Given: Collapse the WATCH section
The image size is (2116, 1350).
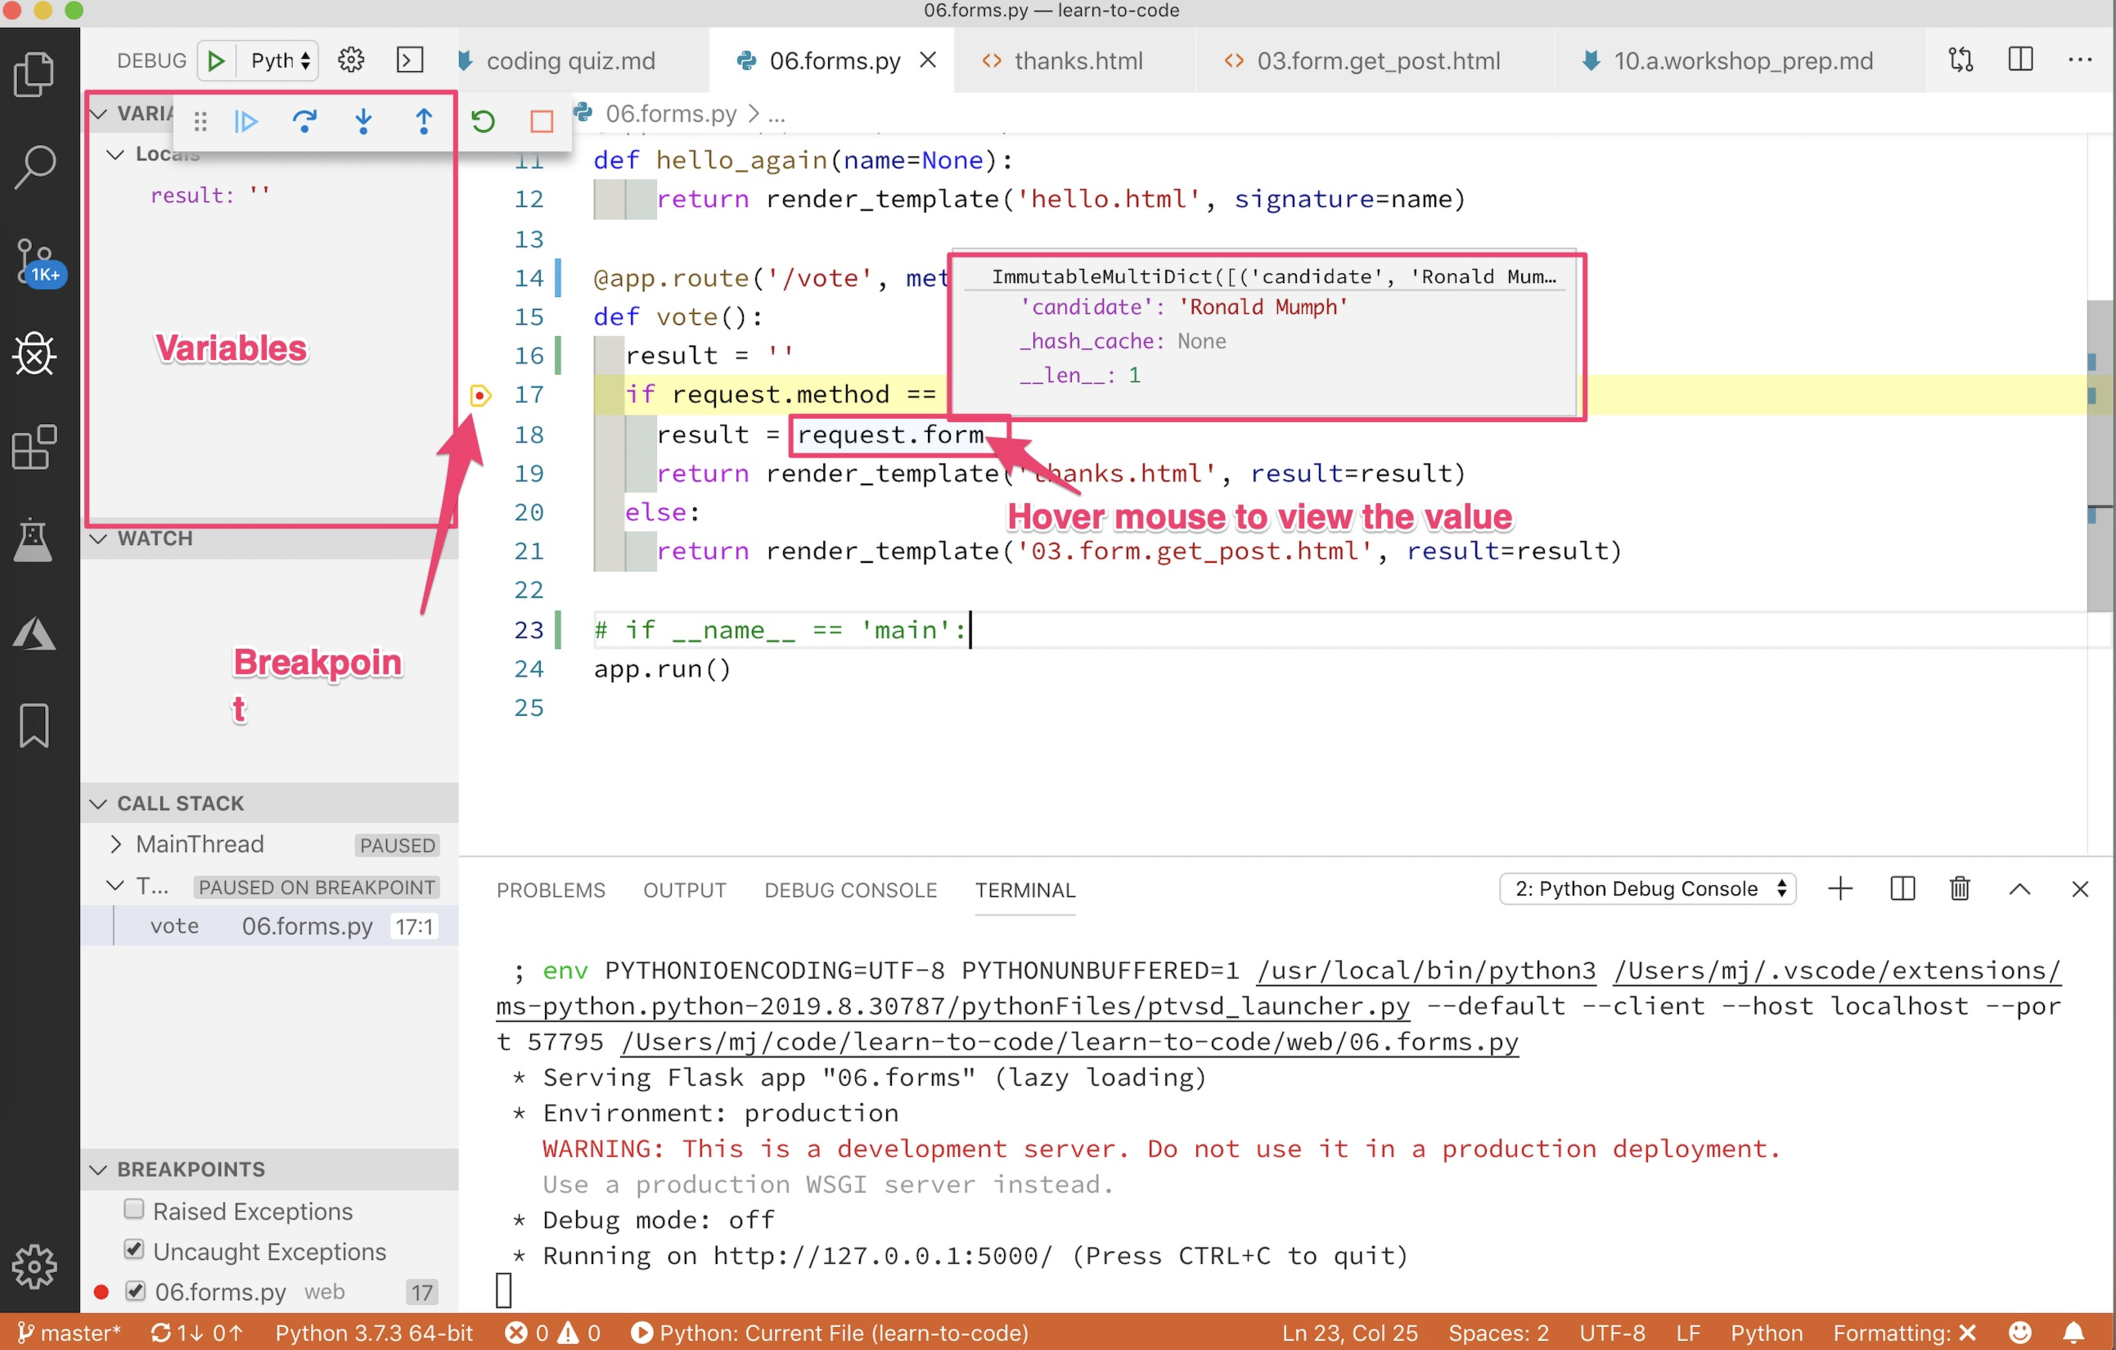Looking at the screenshot, I should (99, 538).
